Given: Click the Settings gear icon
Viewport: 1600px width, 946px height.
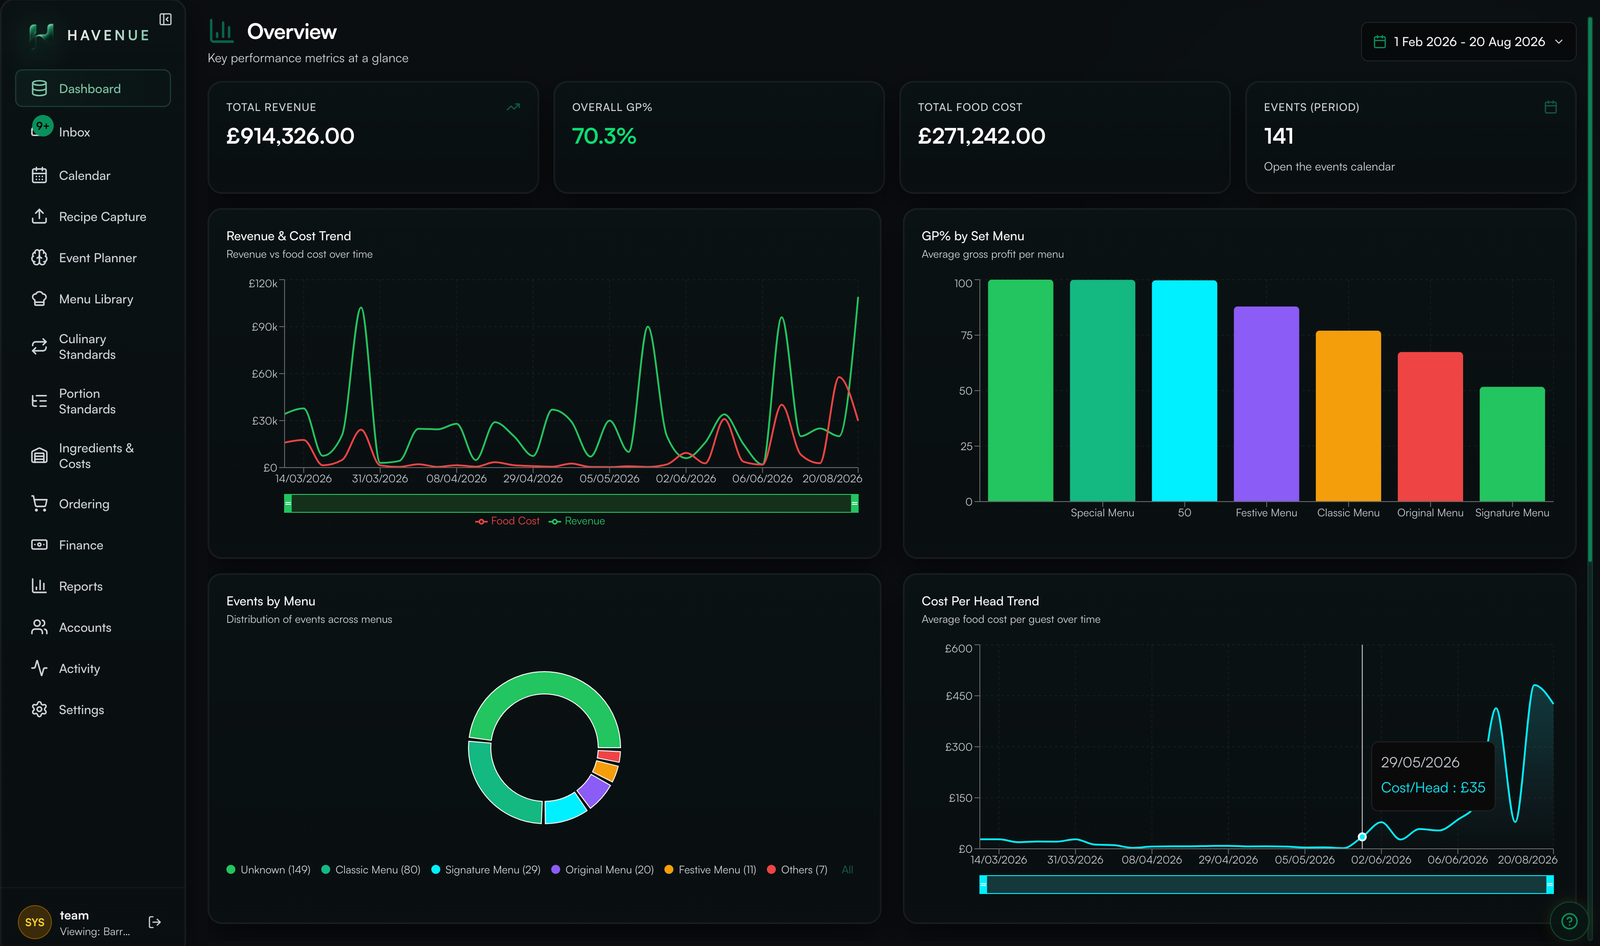Looking at the screenshot, I should (39, 709).
